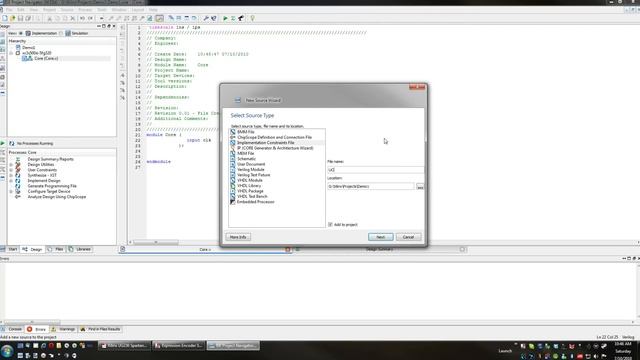Screen dimensions: 640x360
Task: Open the Project menu
Action: (49, 9)
